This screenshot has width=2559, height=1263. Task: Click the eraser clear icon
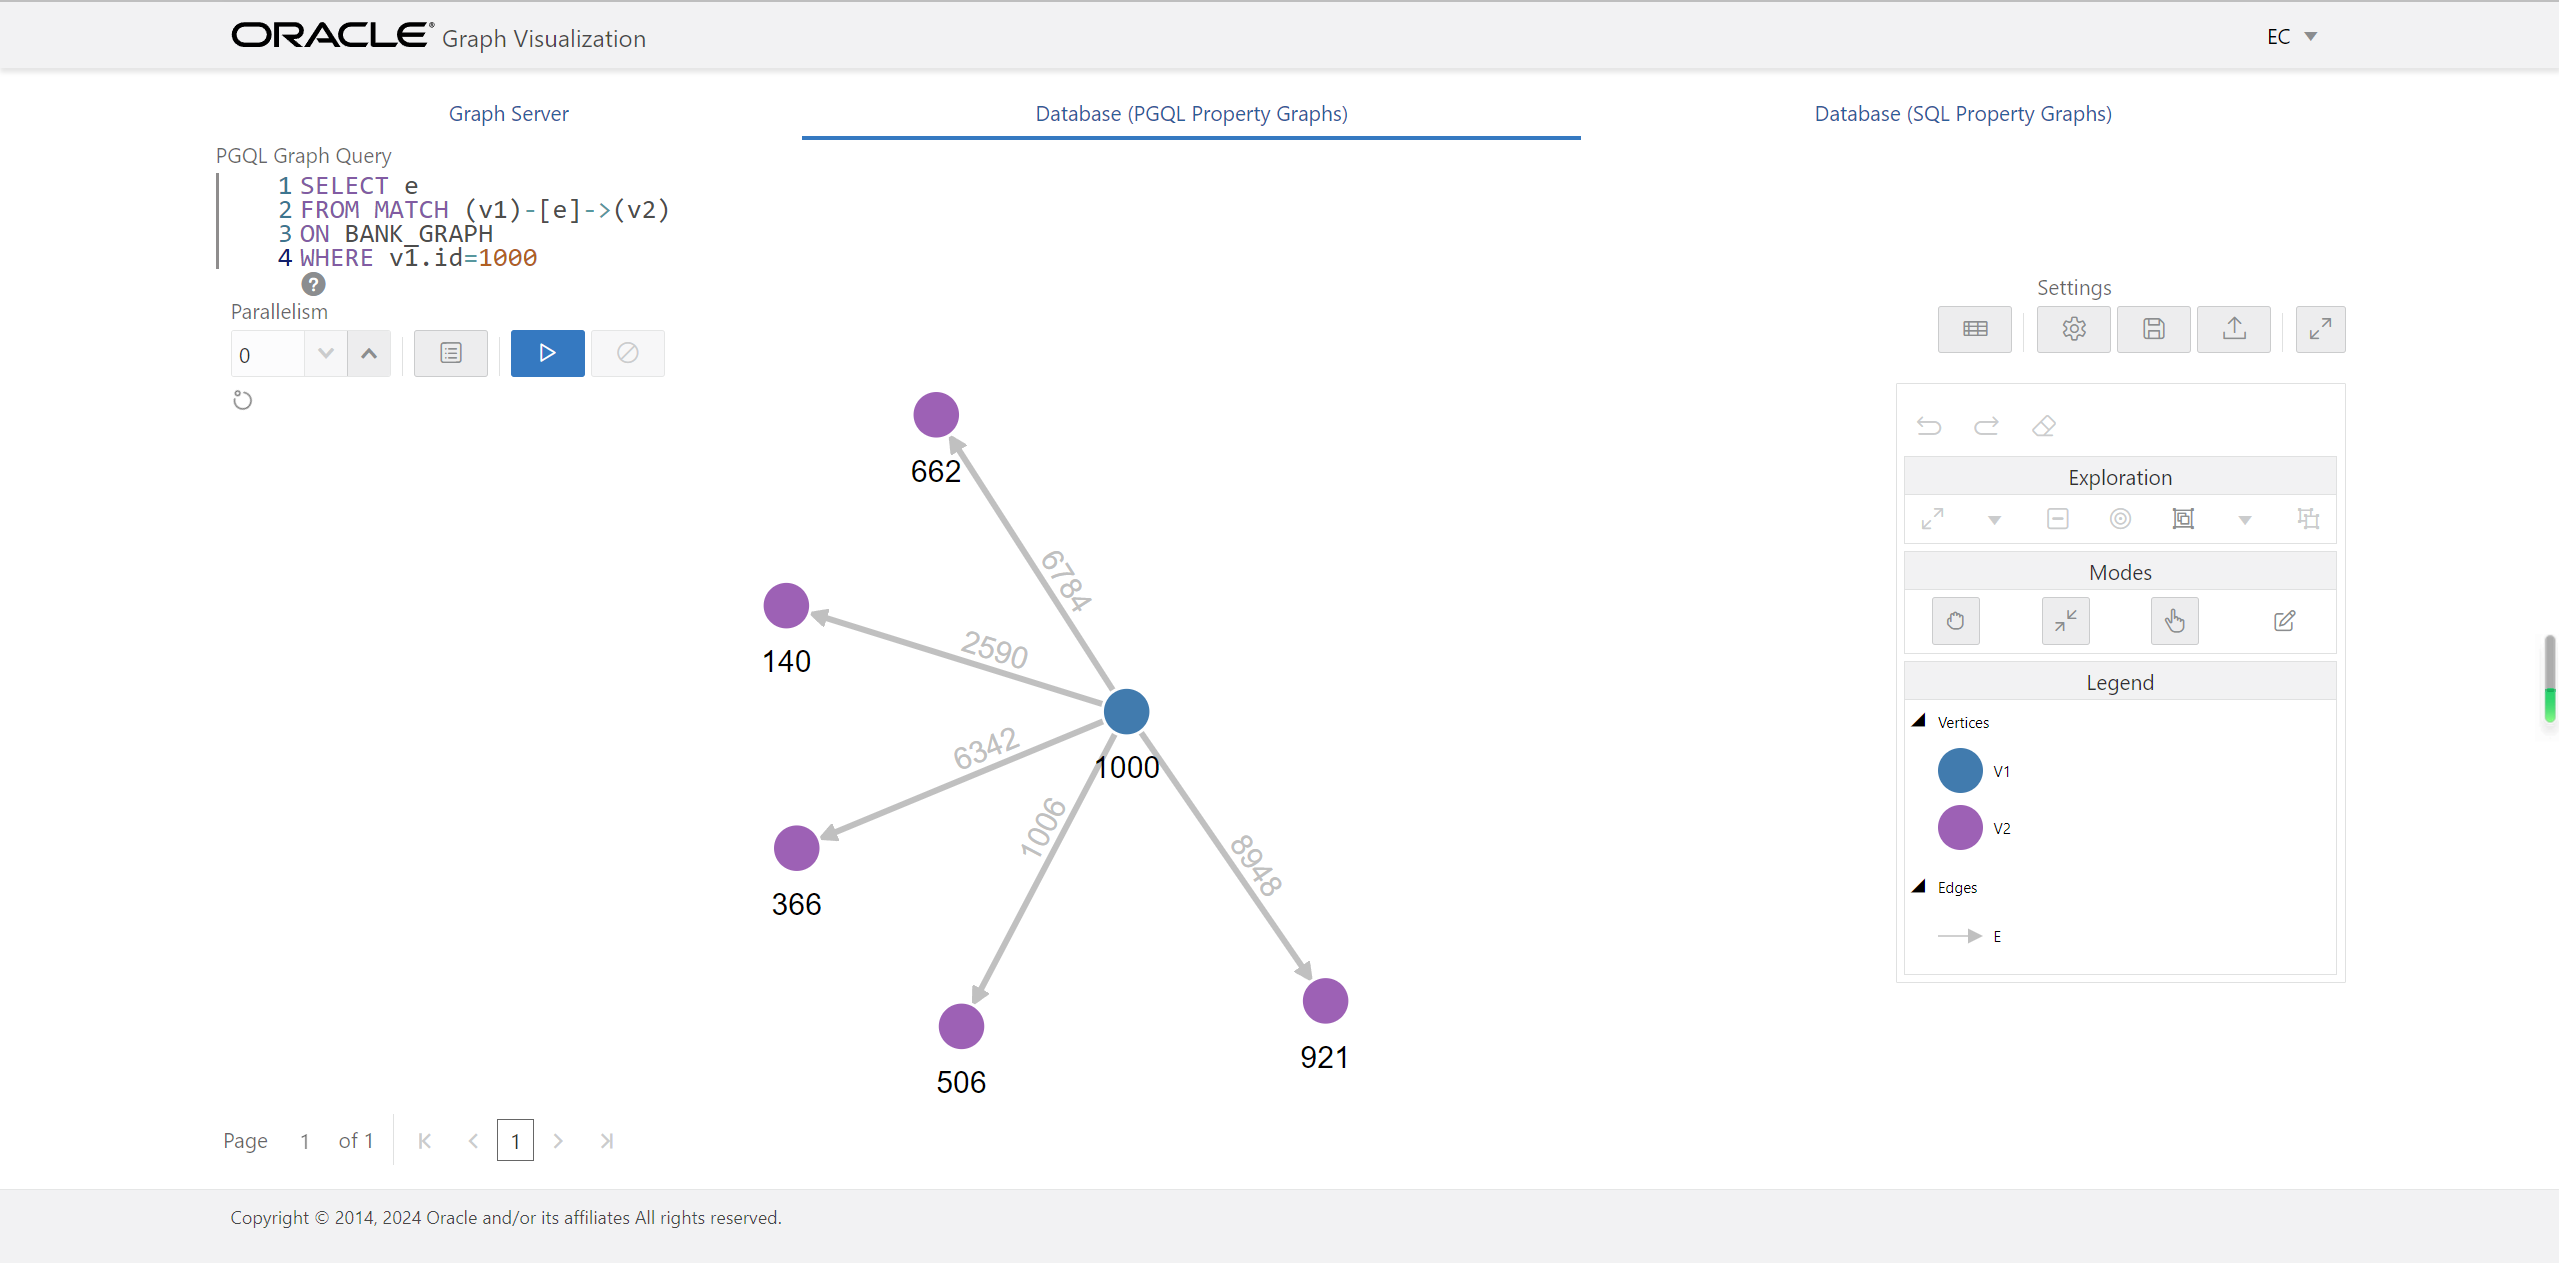2043,426
